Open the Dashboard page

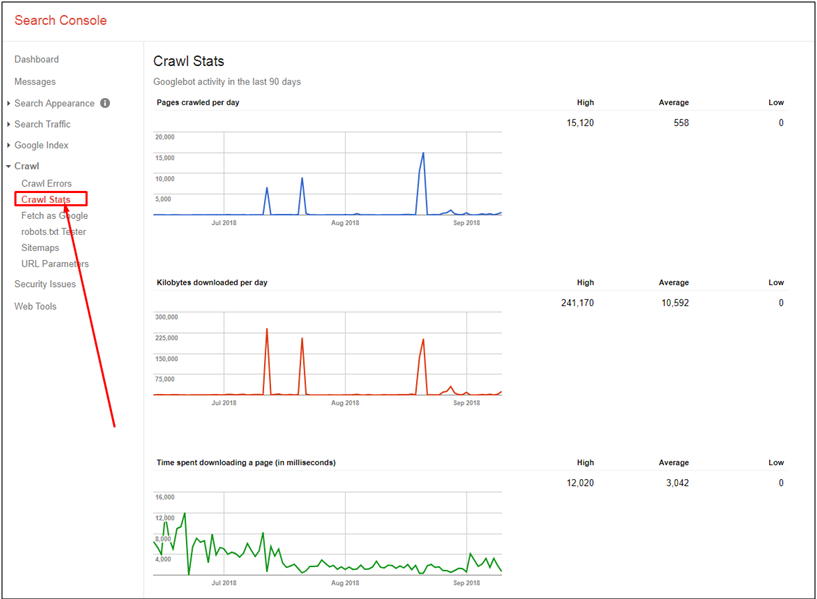tap(36, 59)
